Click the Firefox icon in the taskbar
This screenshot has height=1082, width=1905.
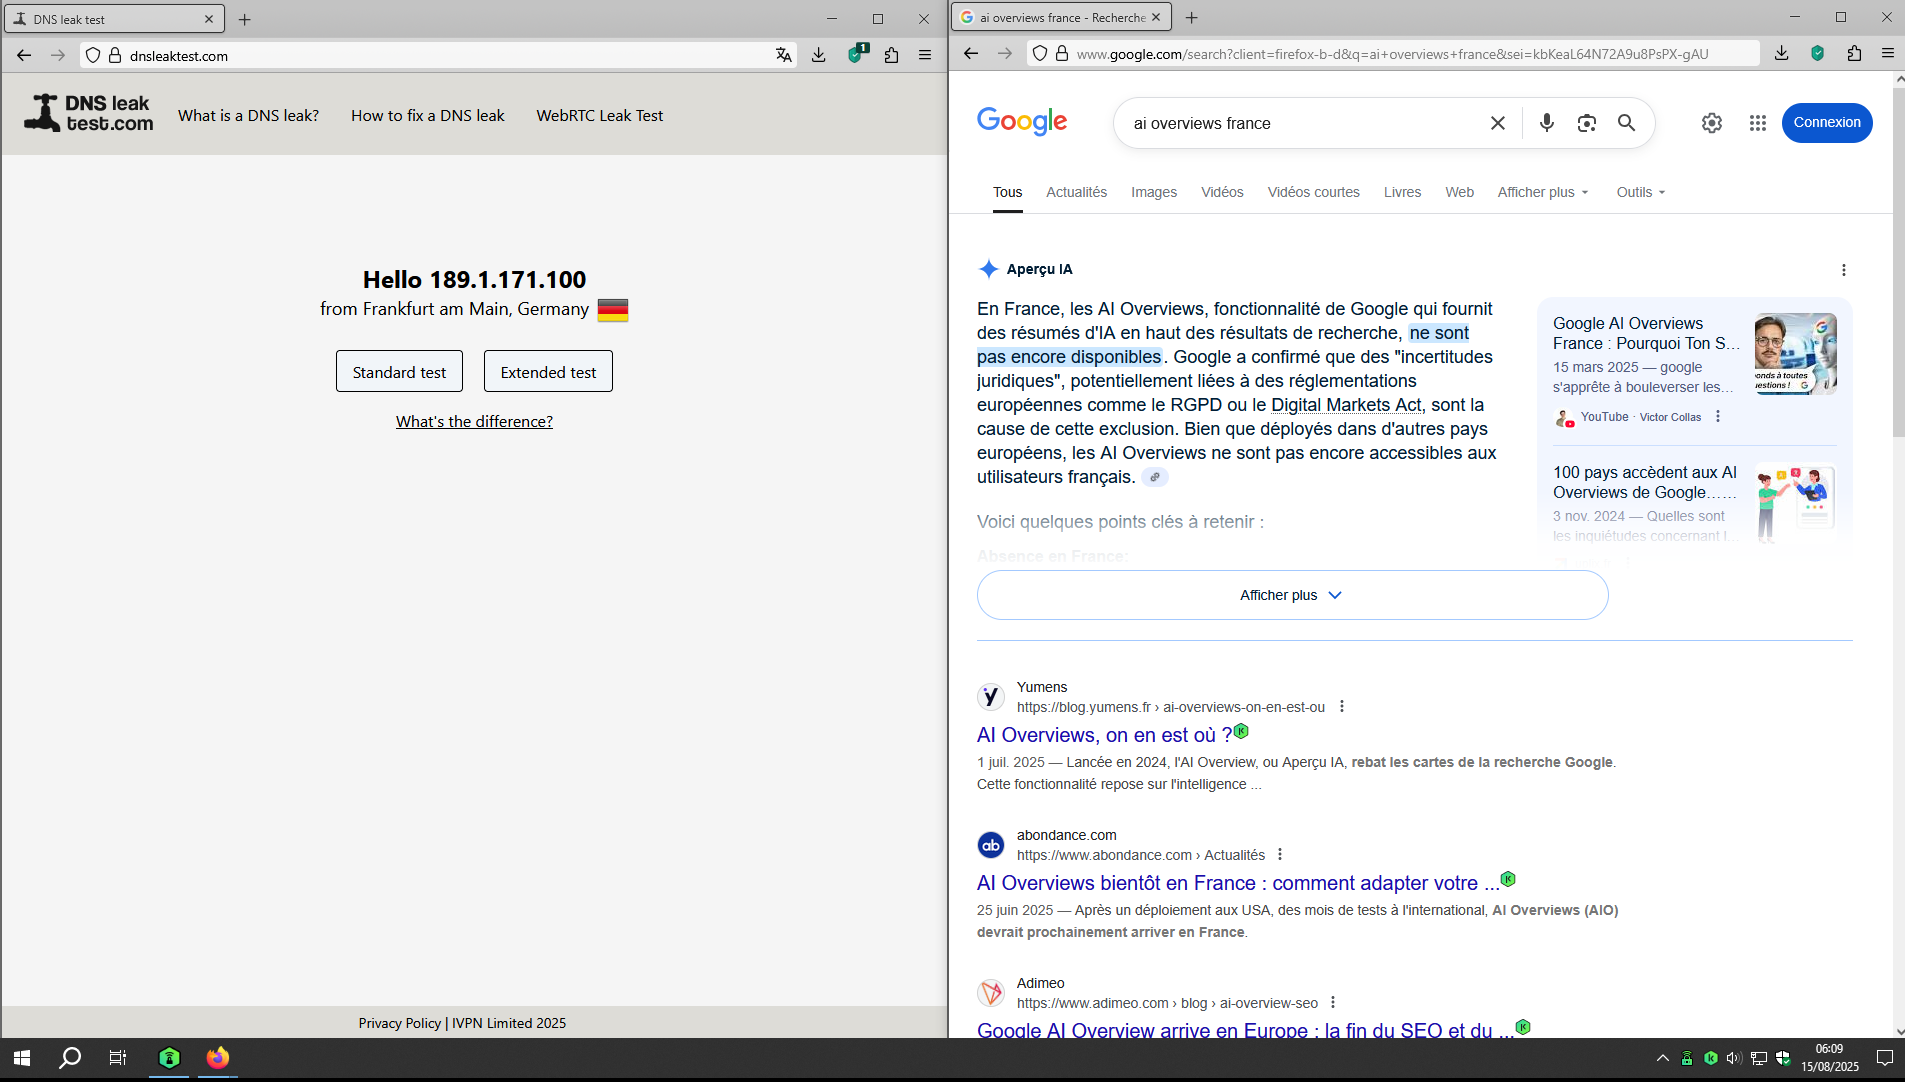(218, 1058)
